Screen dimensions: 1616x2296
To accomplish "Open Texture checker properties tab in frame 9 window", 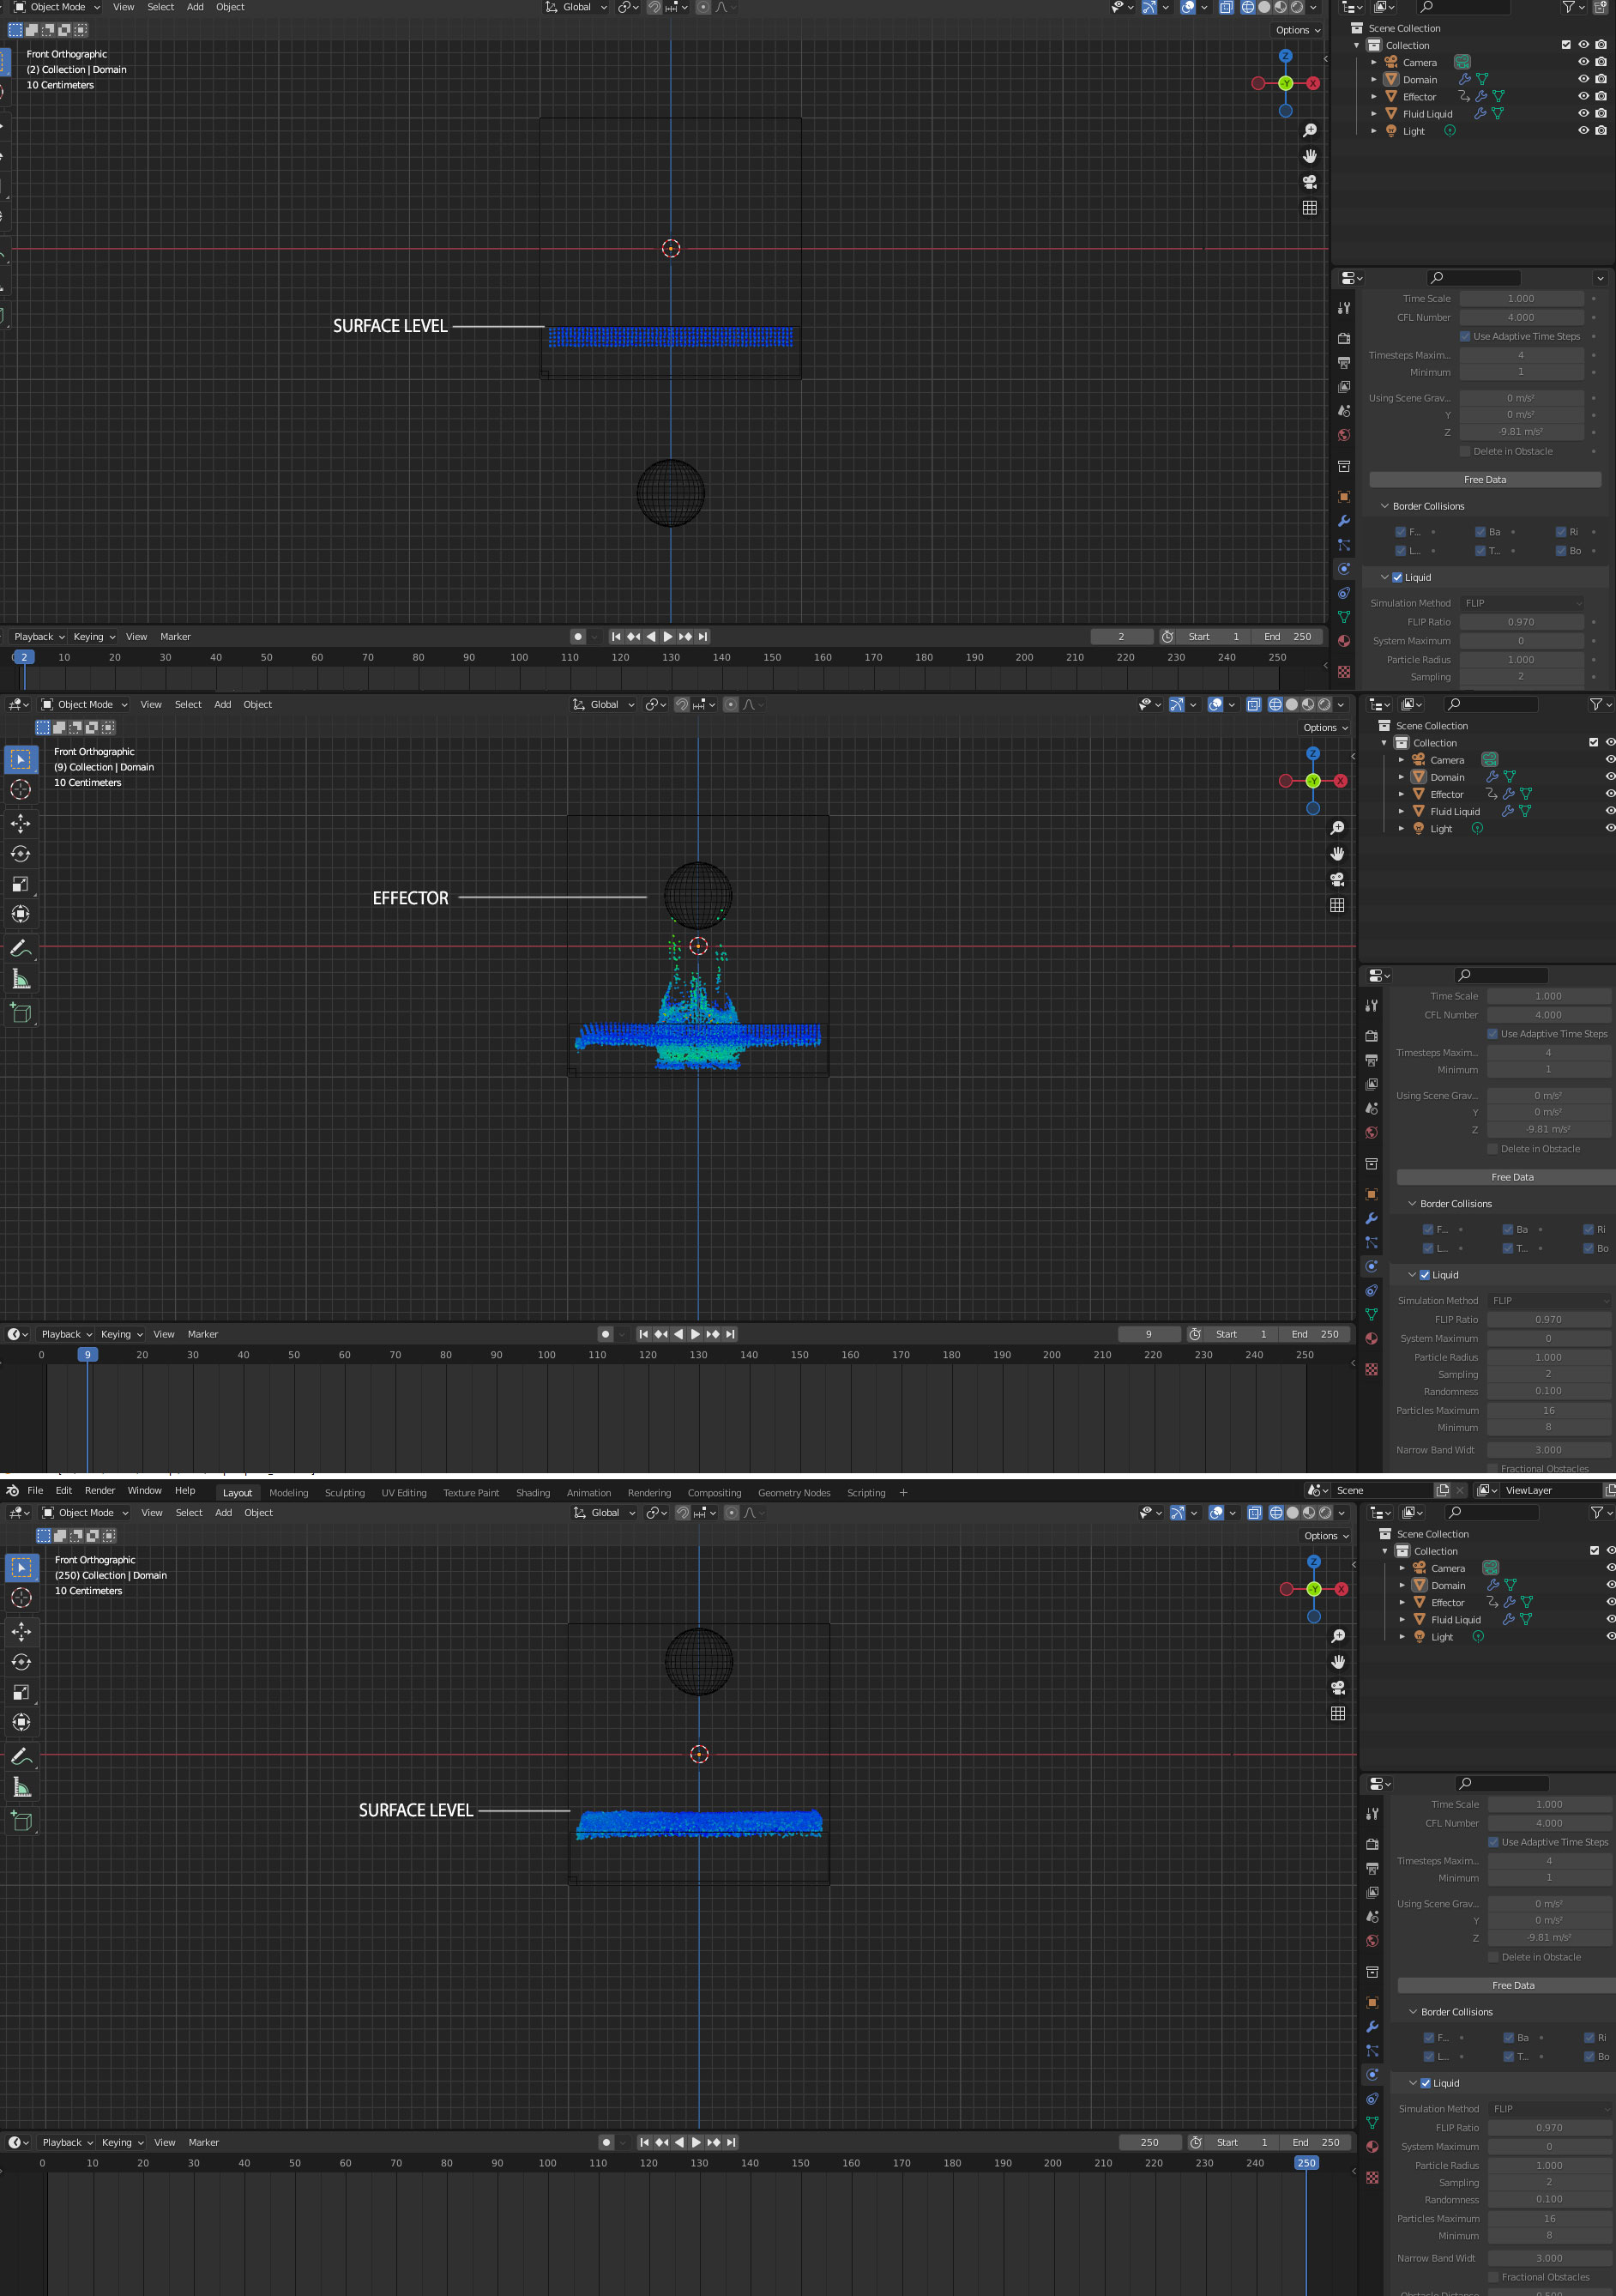I will tap(1371, 1370).
